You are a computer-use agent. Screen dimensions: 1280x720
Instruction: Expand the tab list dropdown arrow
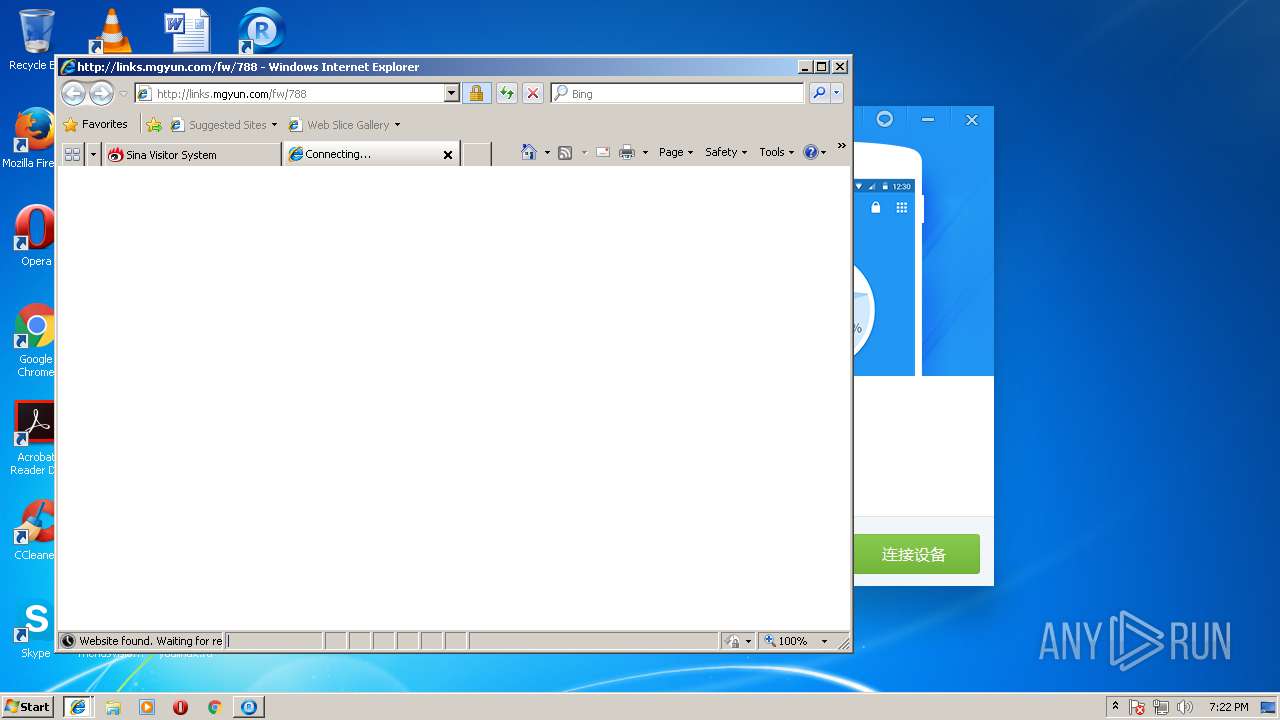coord(93,154)
